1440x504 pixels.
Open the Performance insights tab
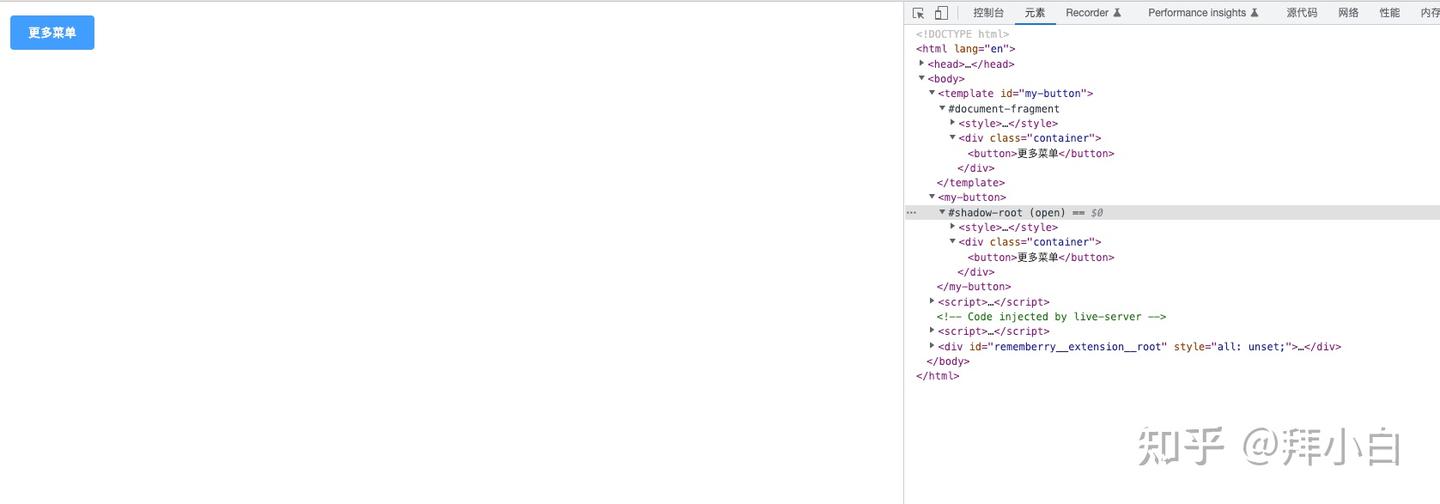point(1203,13)
